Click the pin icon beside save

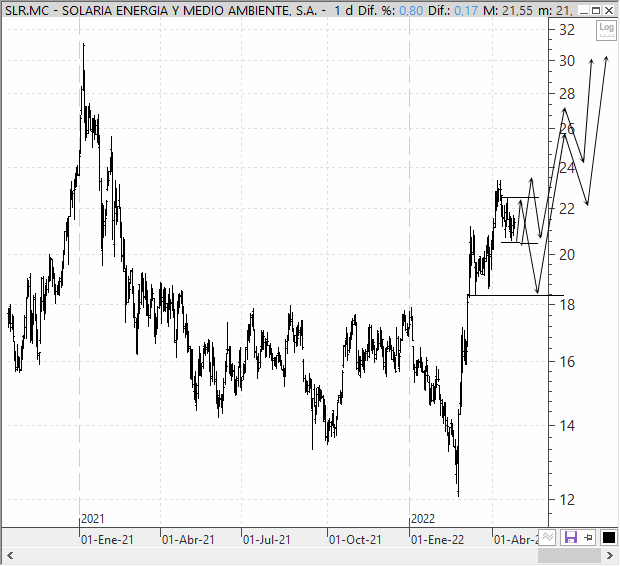coord(589,538)
